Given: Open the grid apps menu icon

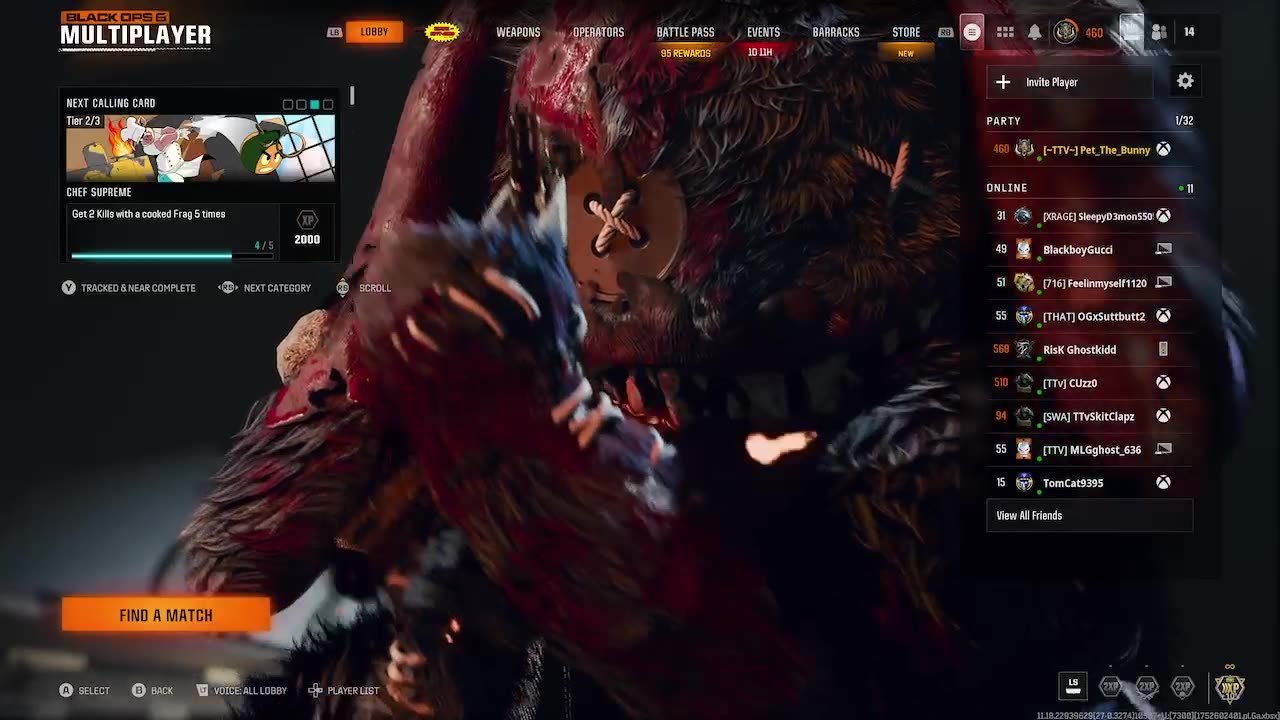Looking at the screenshot, I should click(x=1005, y=32).
